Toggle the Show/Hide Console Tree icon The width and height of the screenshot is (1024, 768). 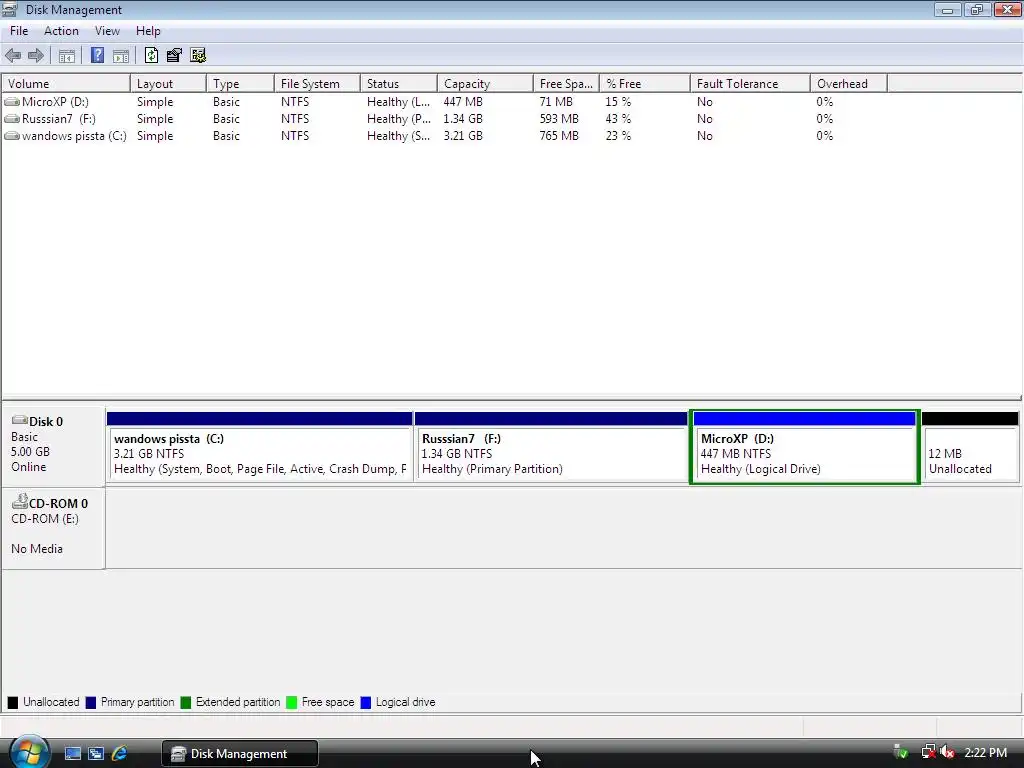[67, 56]
